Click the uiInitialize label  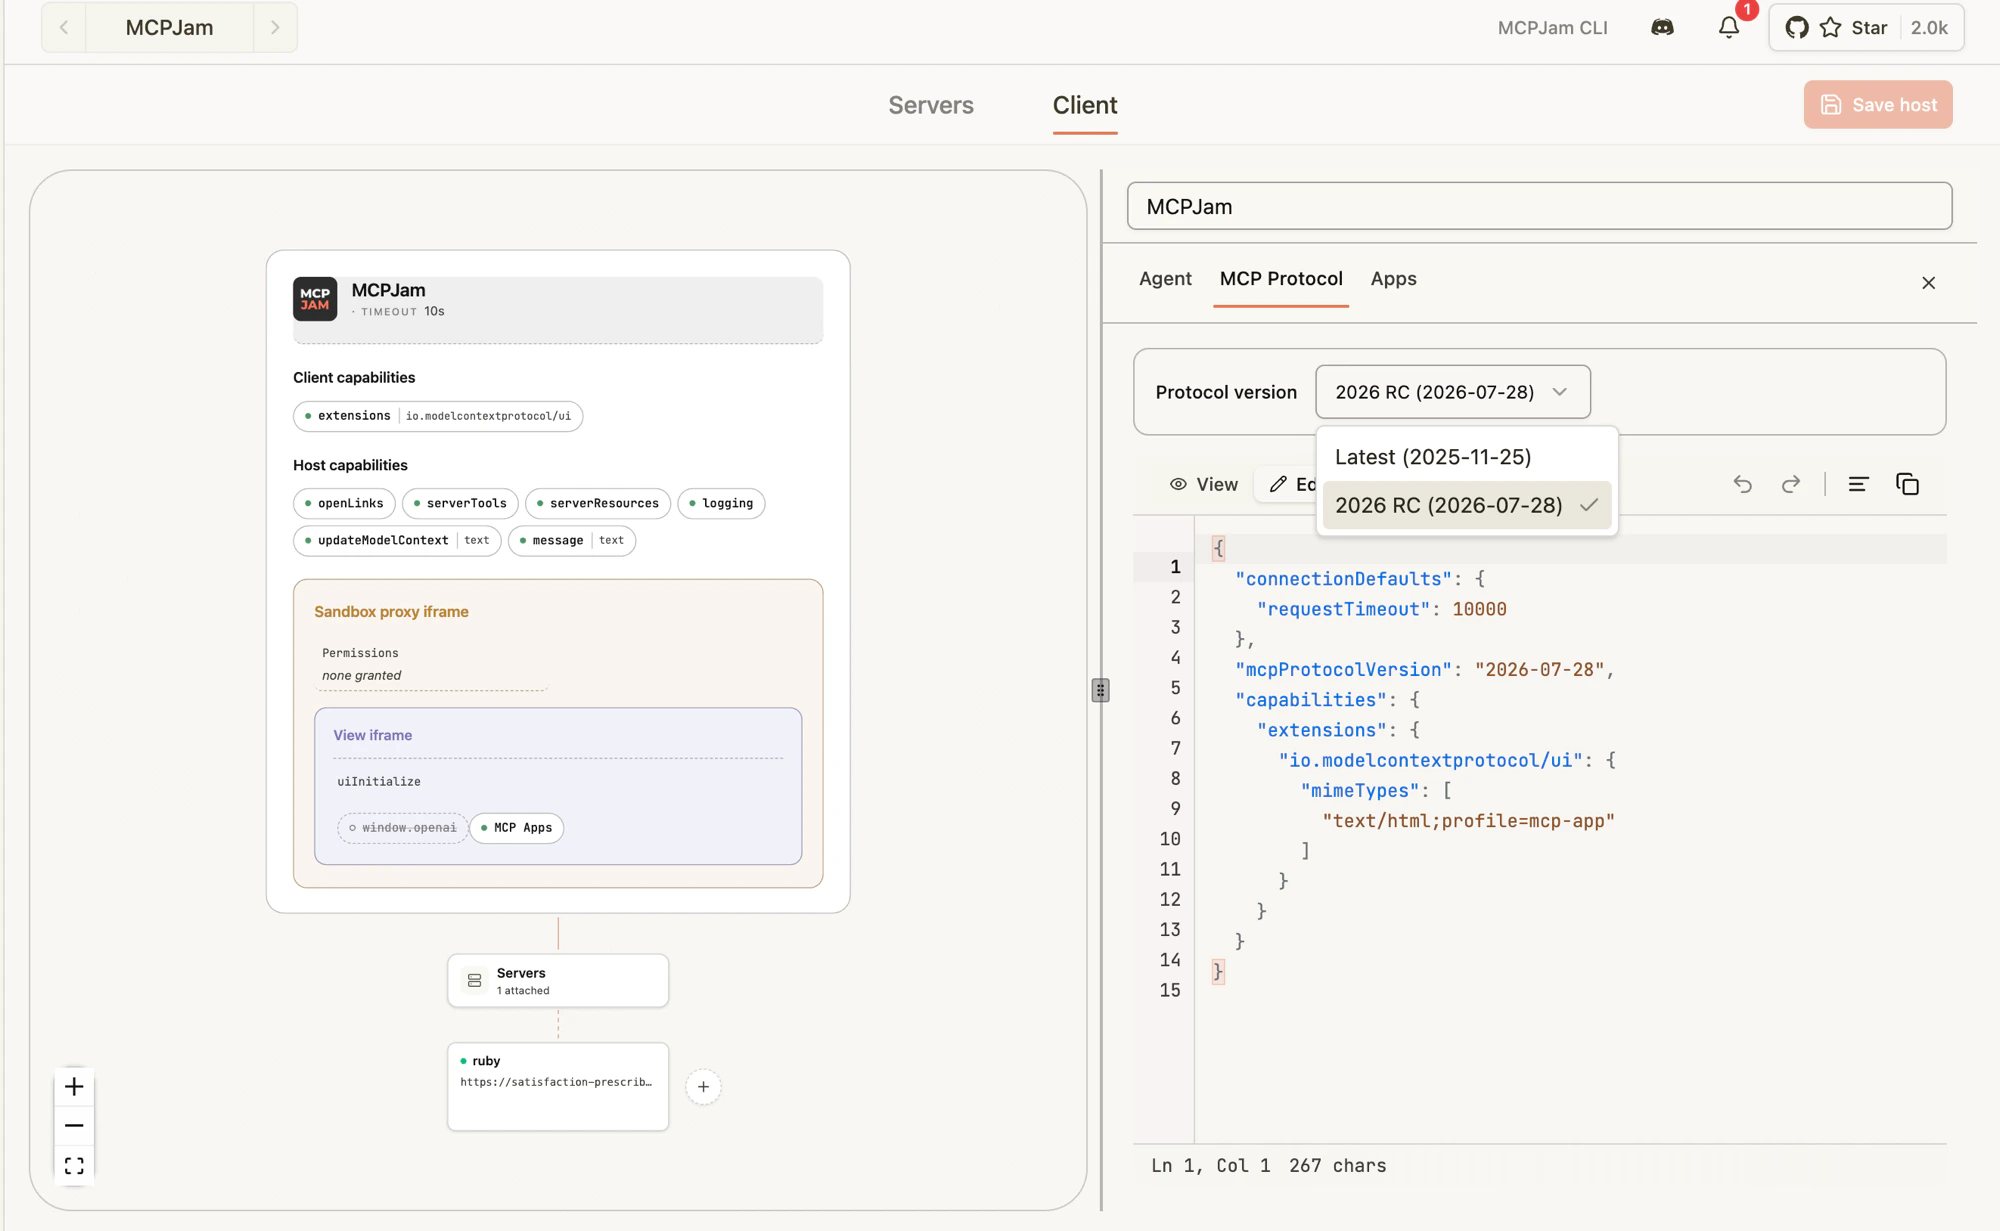(378, 782)
